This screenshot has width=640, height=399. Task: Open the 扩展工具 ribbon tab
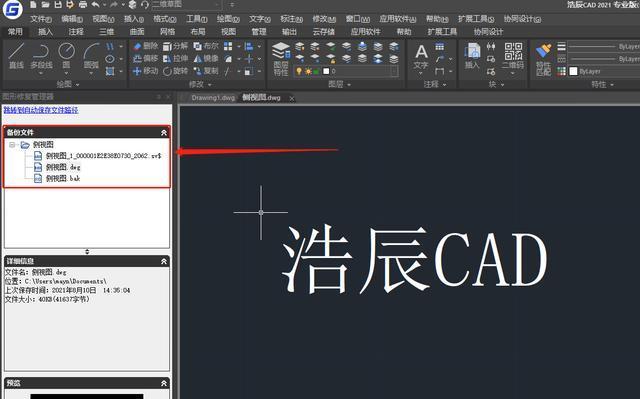[x=442, y=32]
